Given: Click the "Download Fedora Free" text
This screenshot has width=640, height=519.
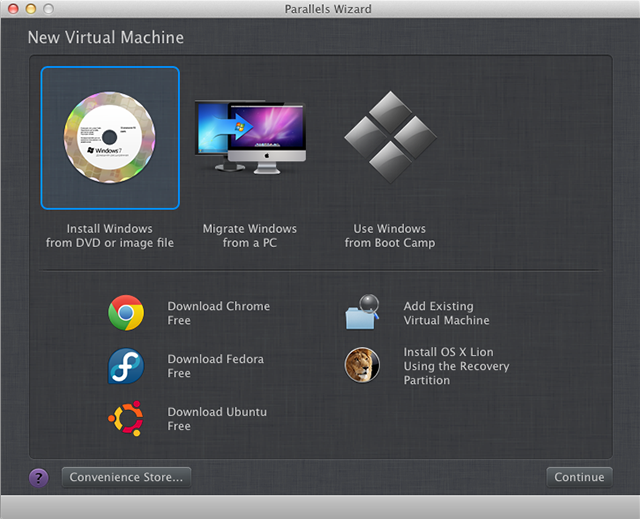Looking at the screenshot, I should (216, 366).
